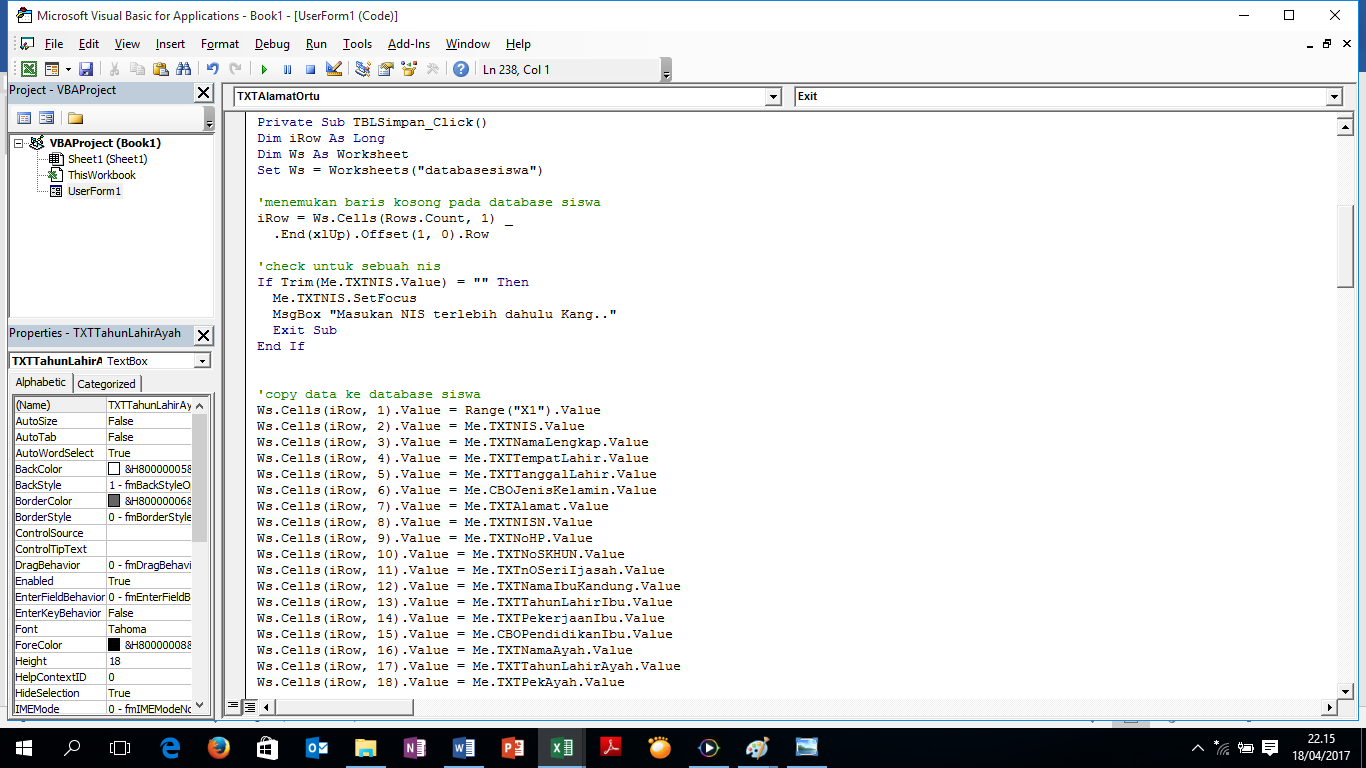The width and height of the screenshot is (1366, 768).
Task: Open the TXTAlamatOrtu object dropdown
Action: 772,97
